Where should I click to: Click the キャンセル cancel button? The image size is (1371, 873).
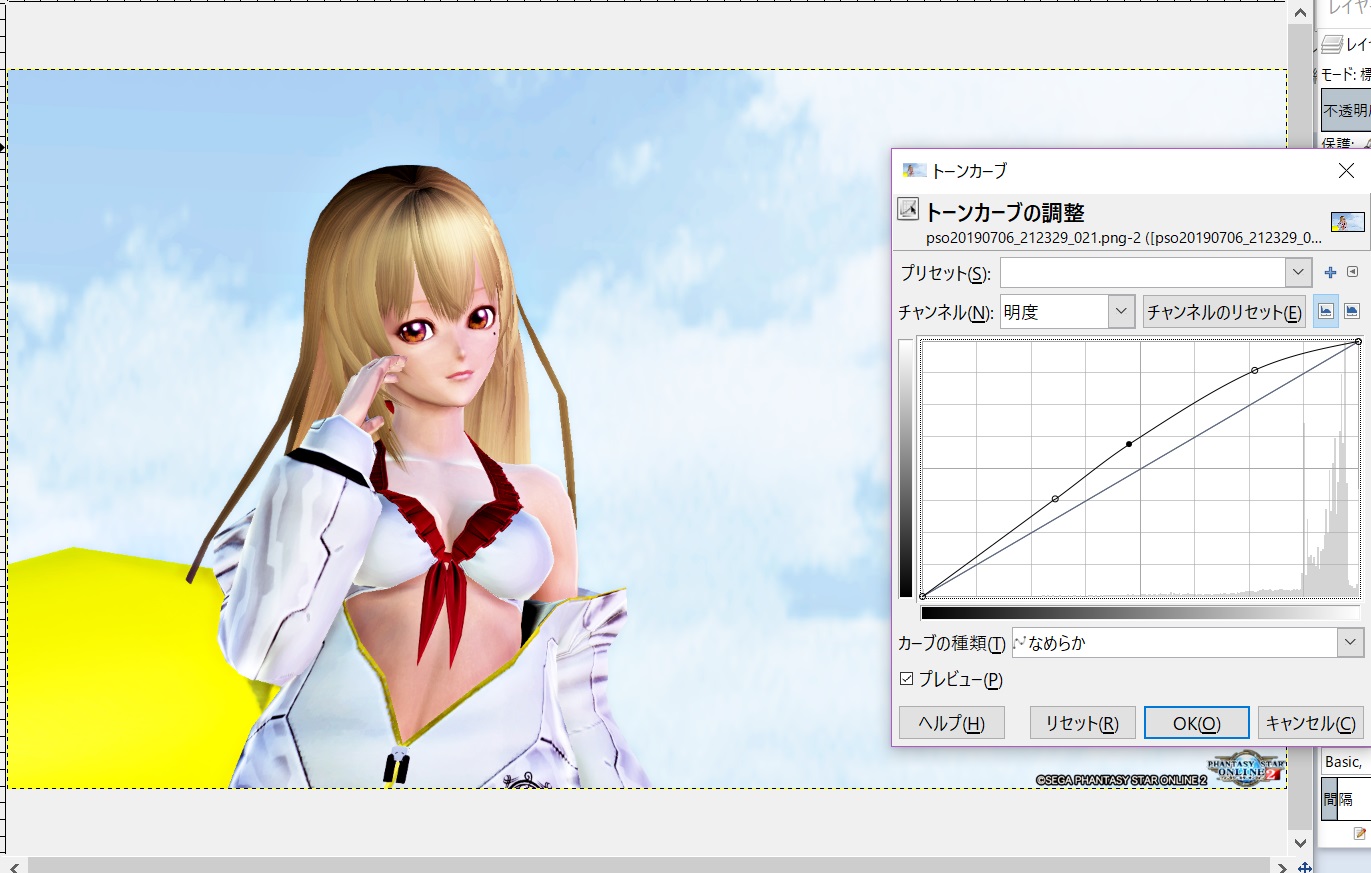click(x=1310, y=723)
